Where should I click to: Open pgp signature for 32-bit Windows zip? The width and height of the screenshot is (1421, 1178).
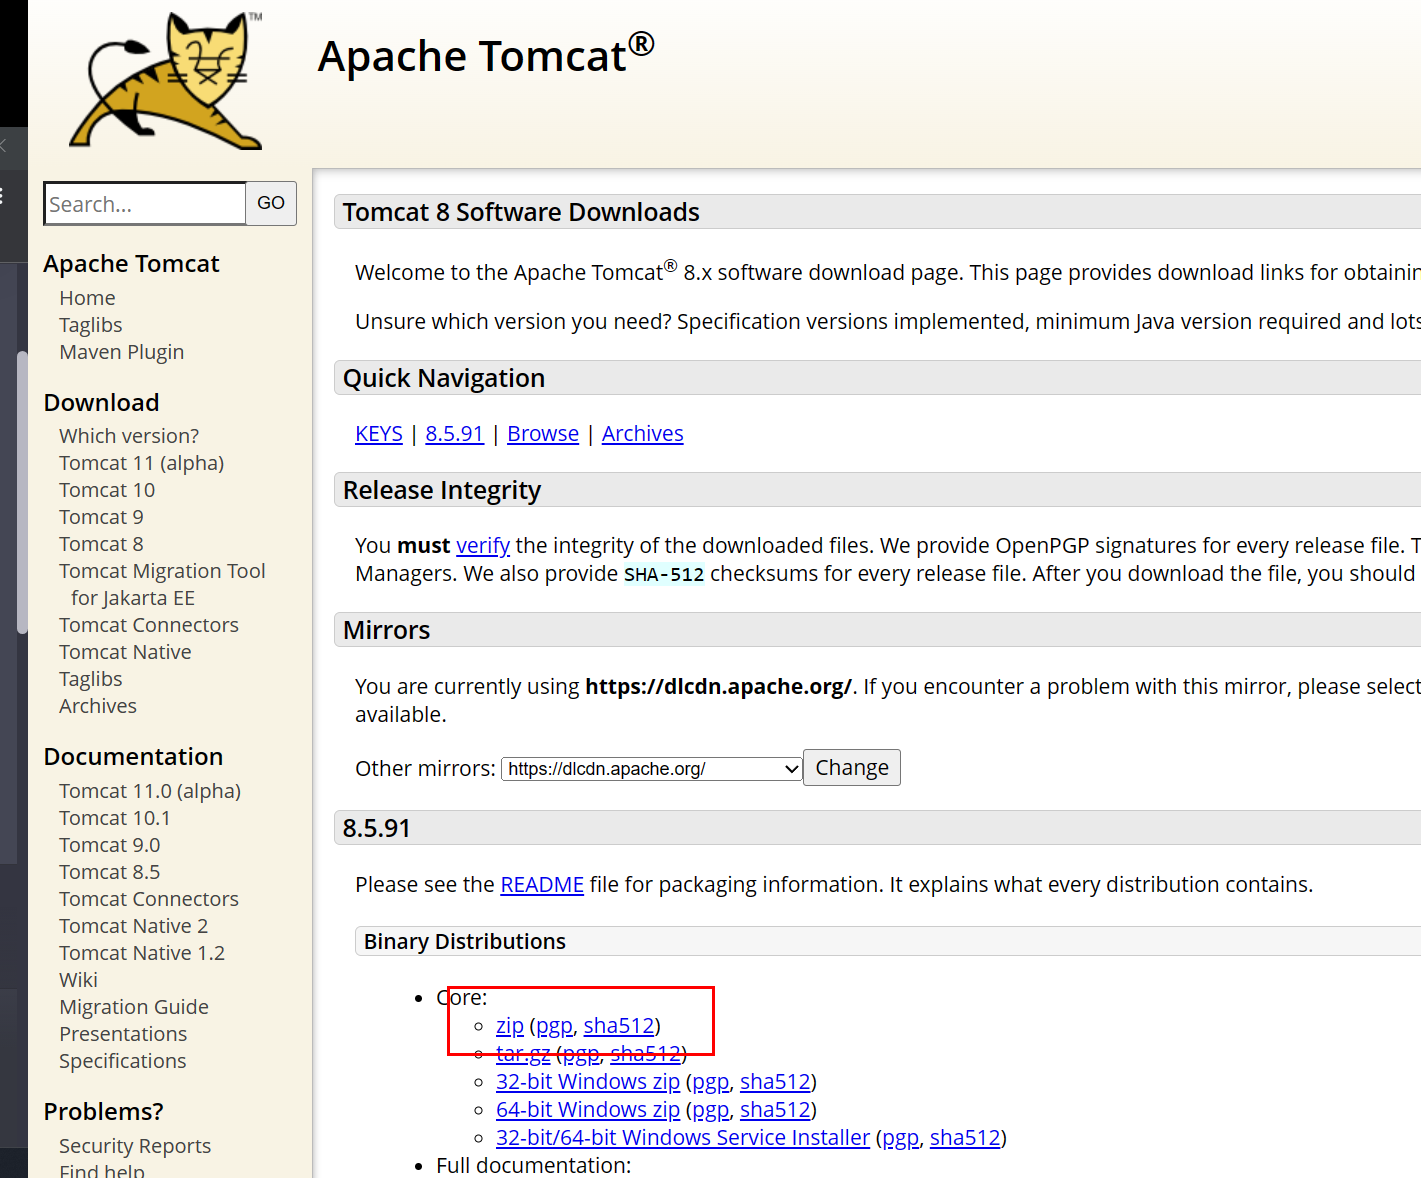[710, 1082]
